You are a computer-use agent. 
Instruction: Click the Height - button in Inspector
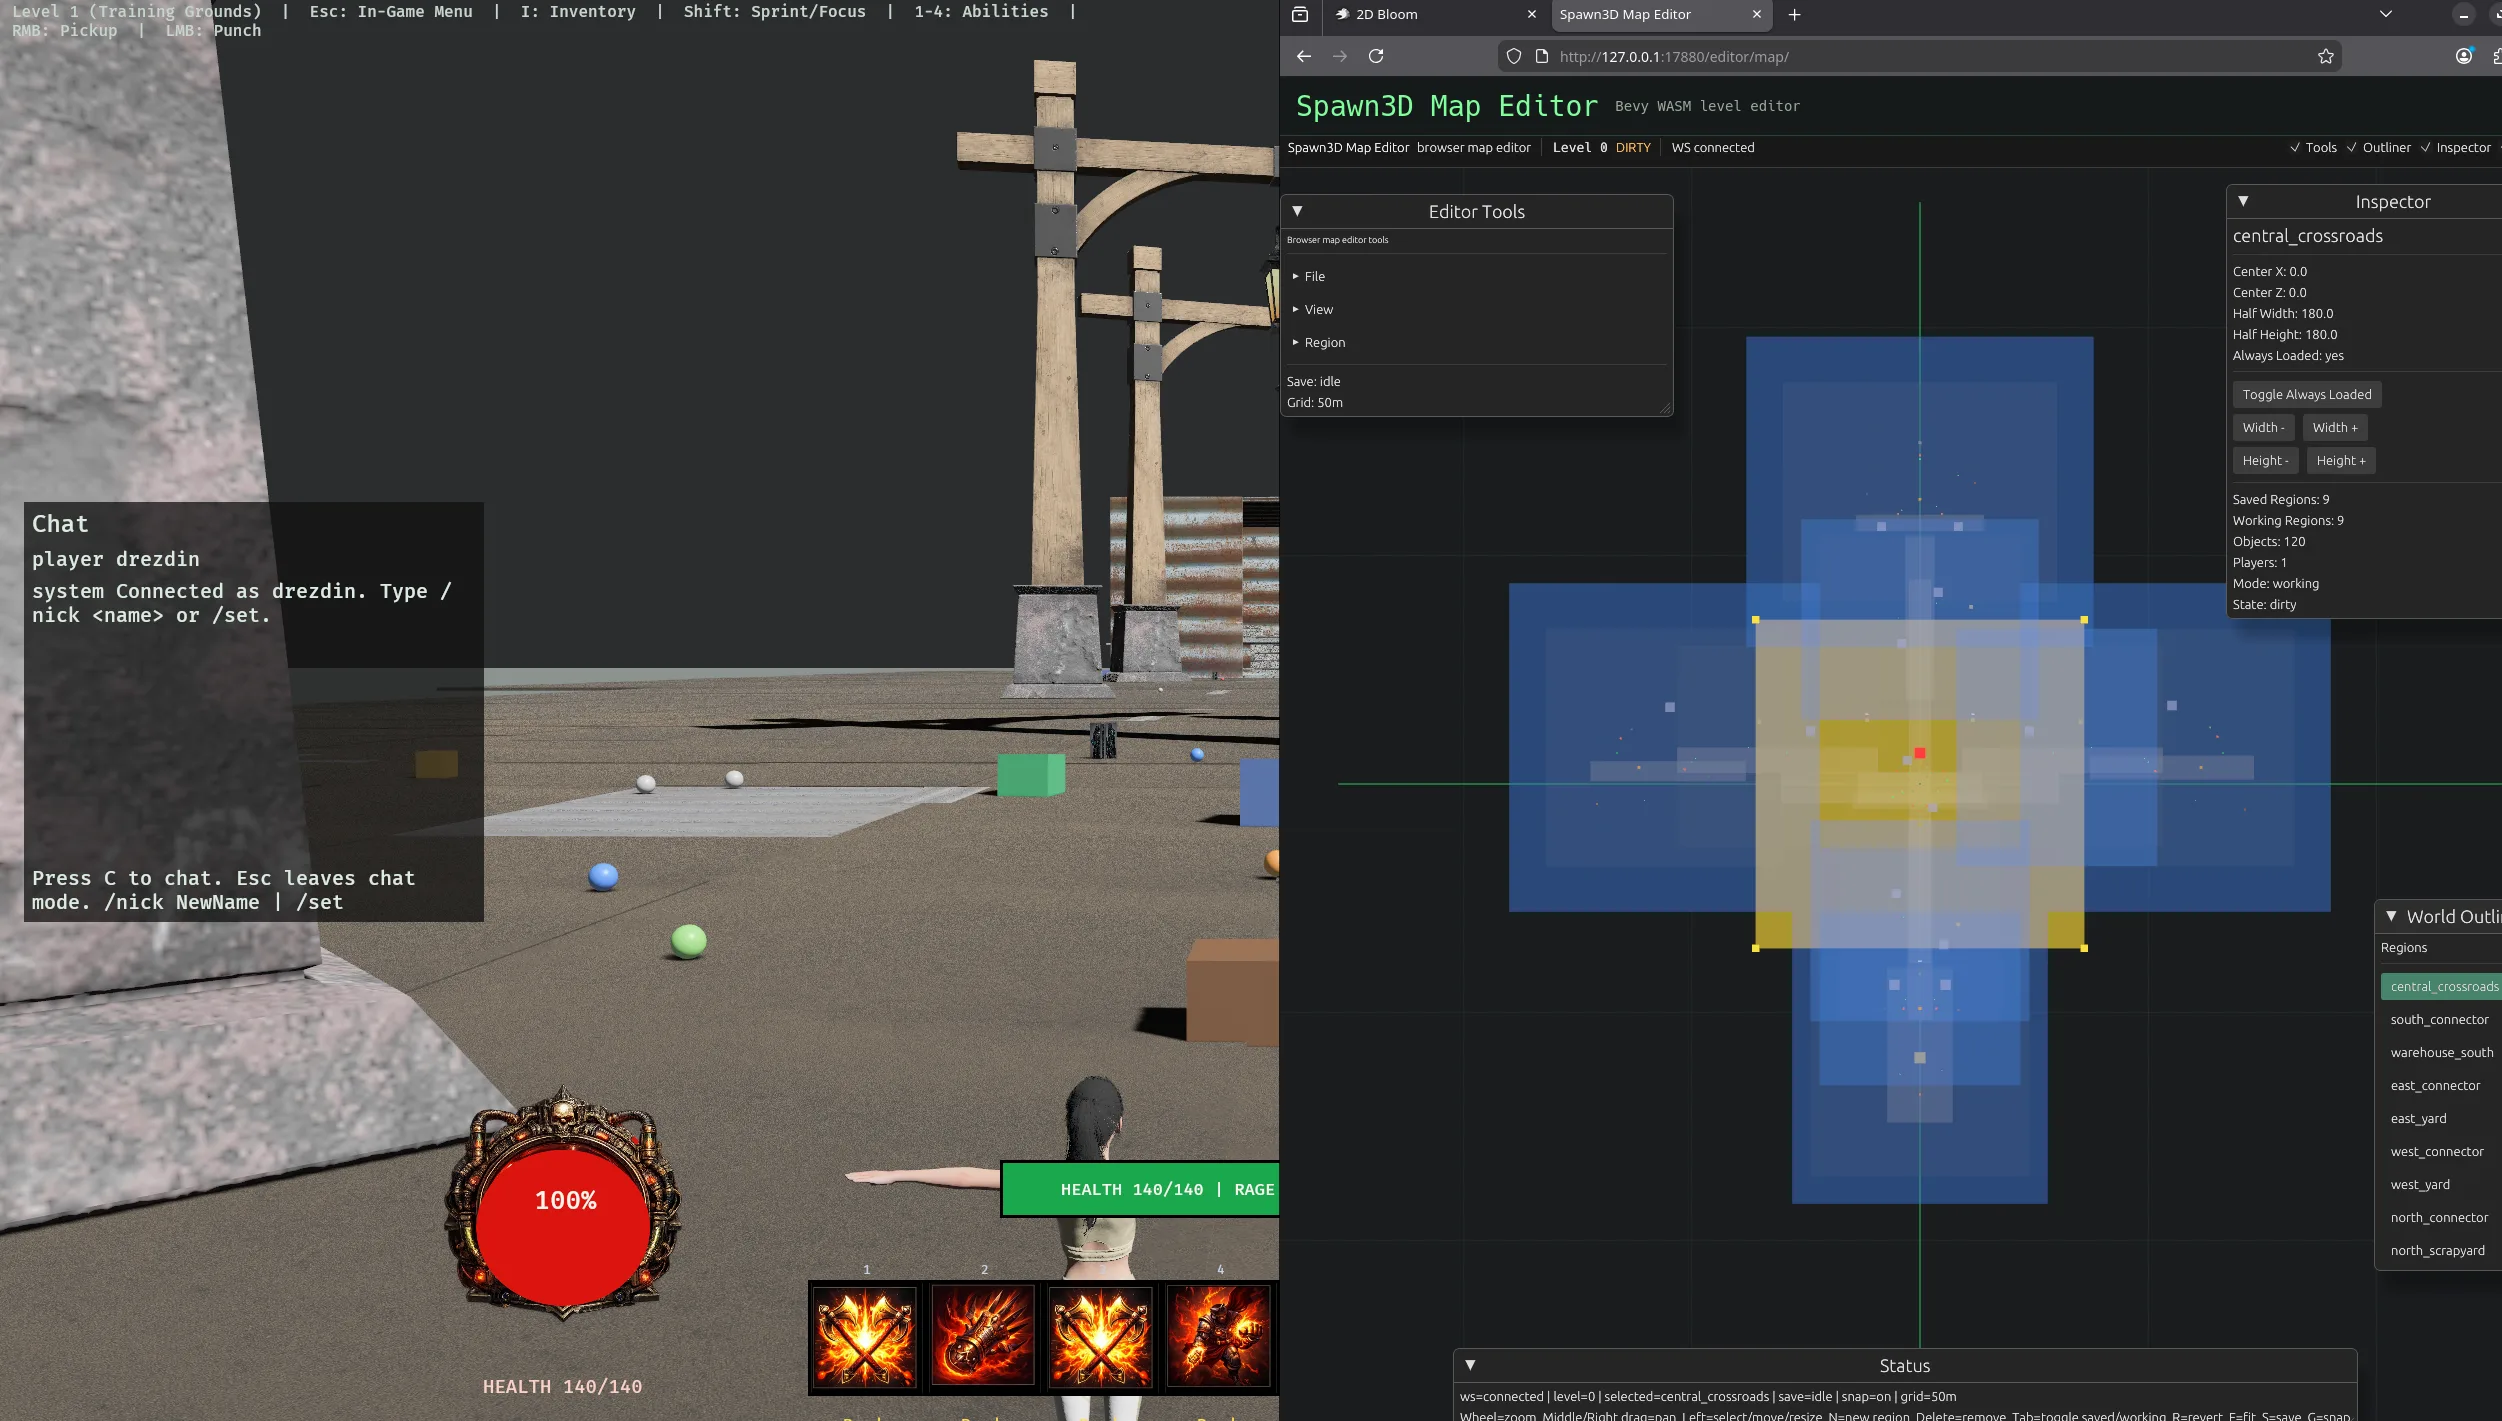2264,460
